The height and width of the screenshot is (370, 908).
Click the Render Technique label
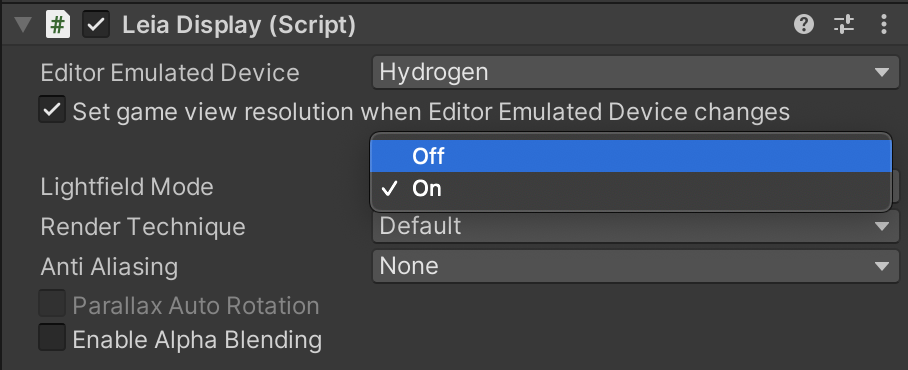143,226
